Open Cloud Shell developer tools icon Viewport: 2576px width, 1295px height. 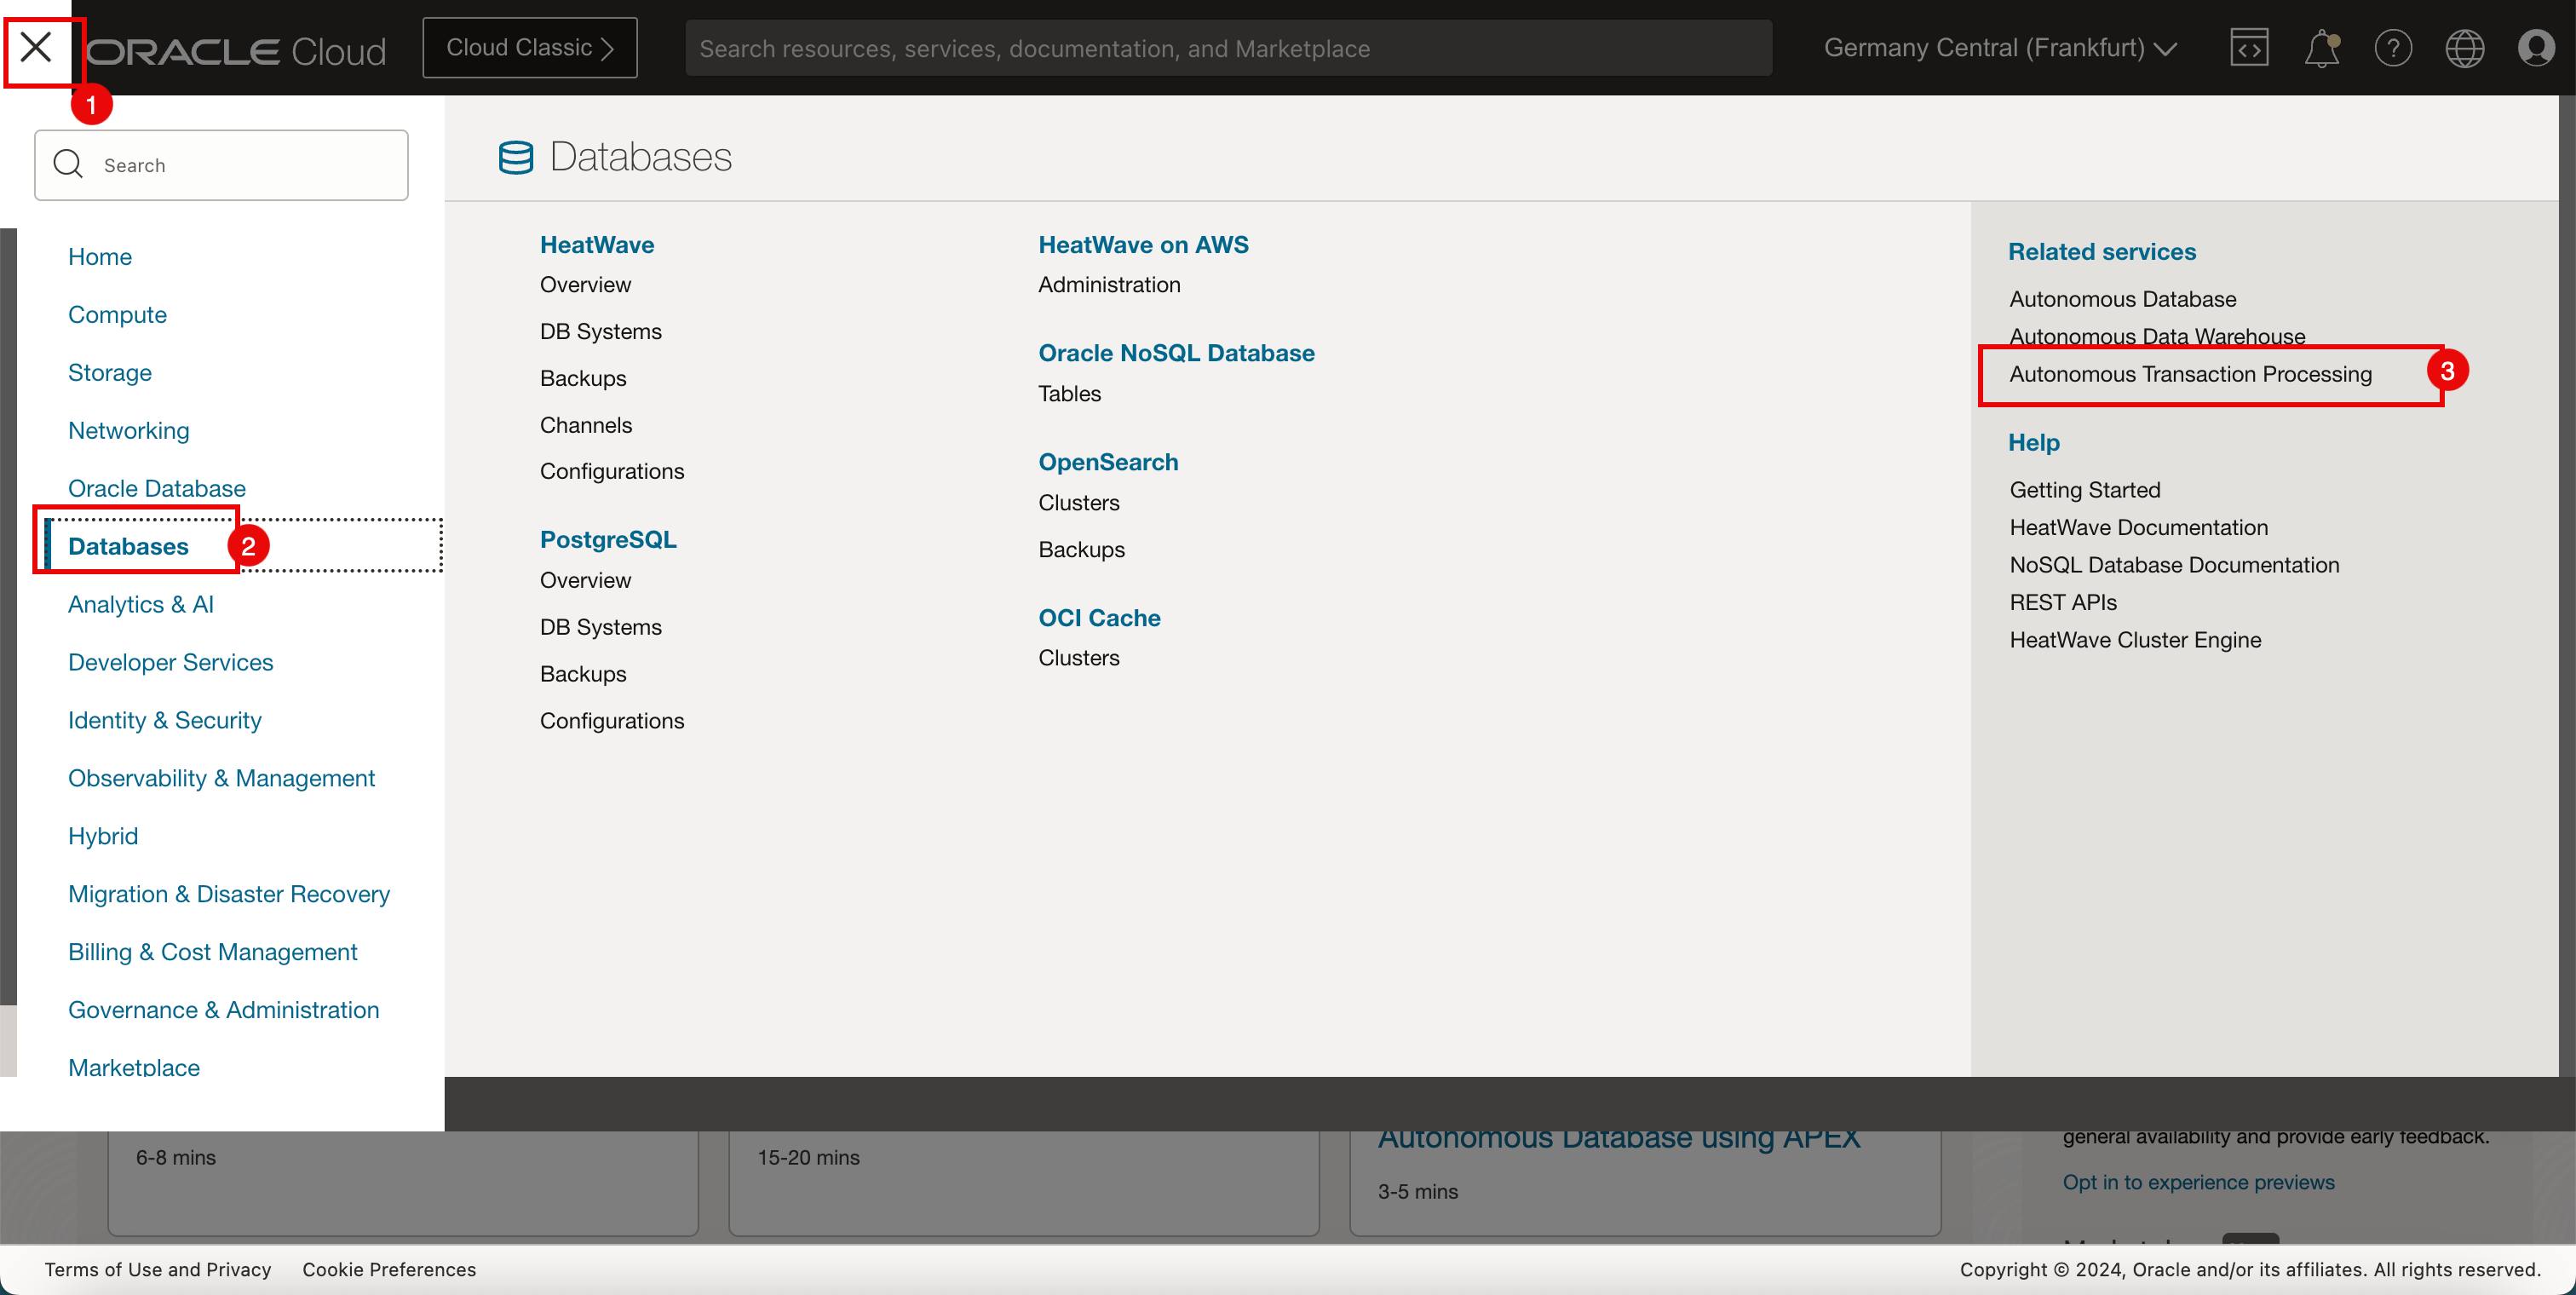[x=2248, y=48]
